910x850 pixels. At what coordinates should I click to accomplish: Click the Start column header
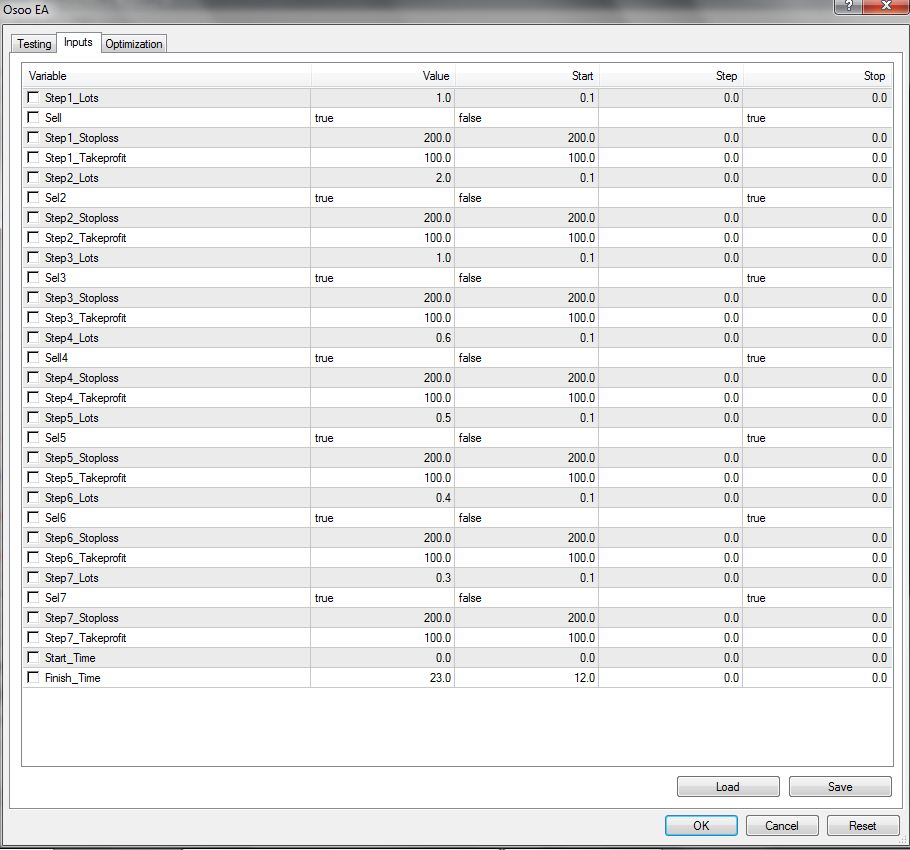coord(527,76)
